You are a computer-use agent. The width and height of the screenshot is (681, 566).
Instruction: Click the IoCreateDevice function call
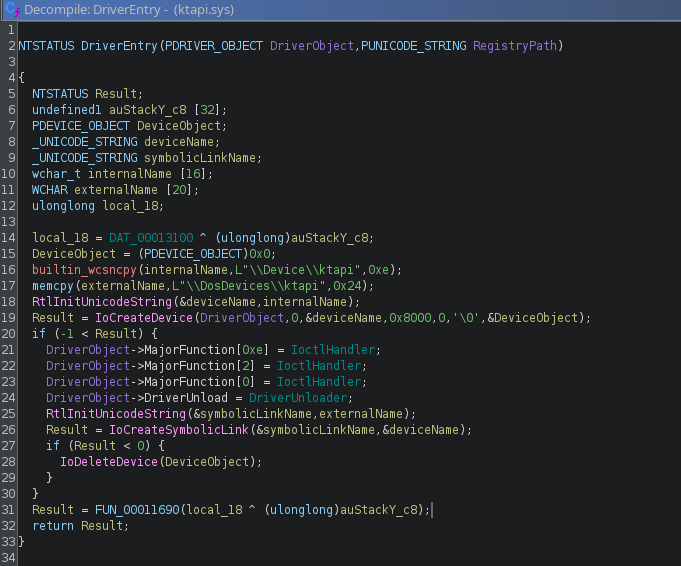click(144, 318)
